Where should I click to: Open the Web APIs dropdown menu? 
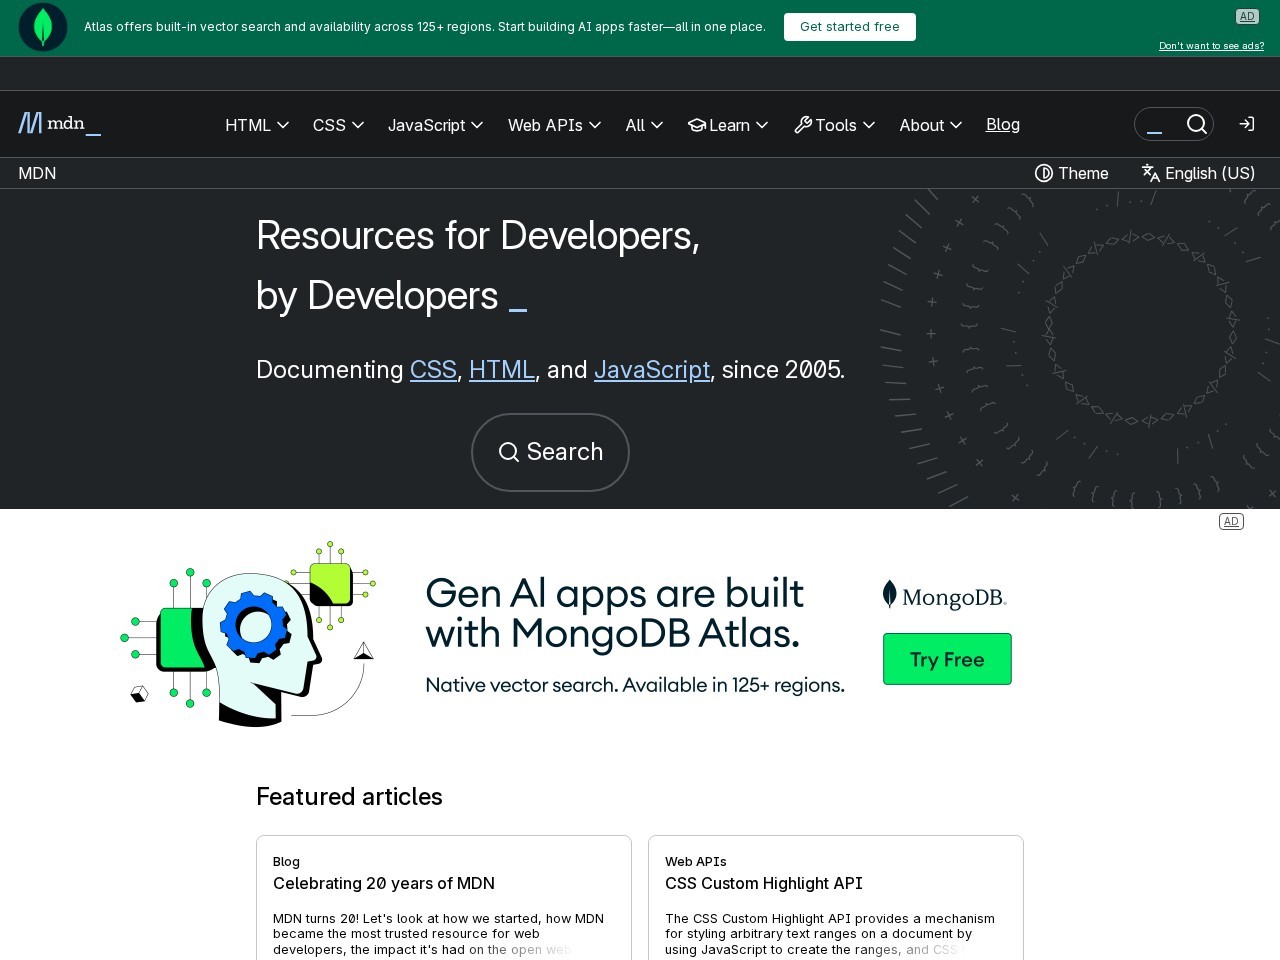tap(554, 125)
